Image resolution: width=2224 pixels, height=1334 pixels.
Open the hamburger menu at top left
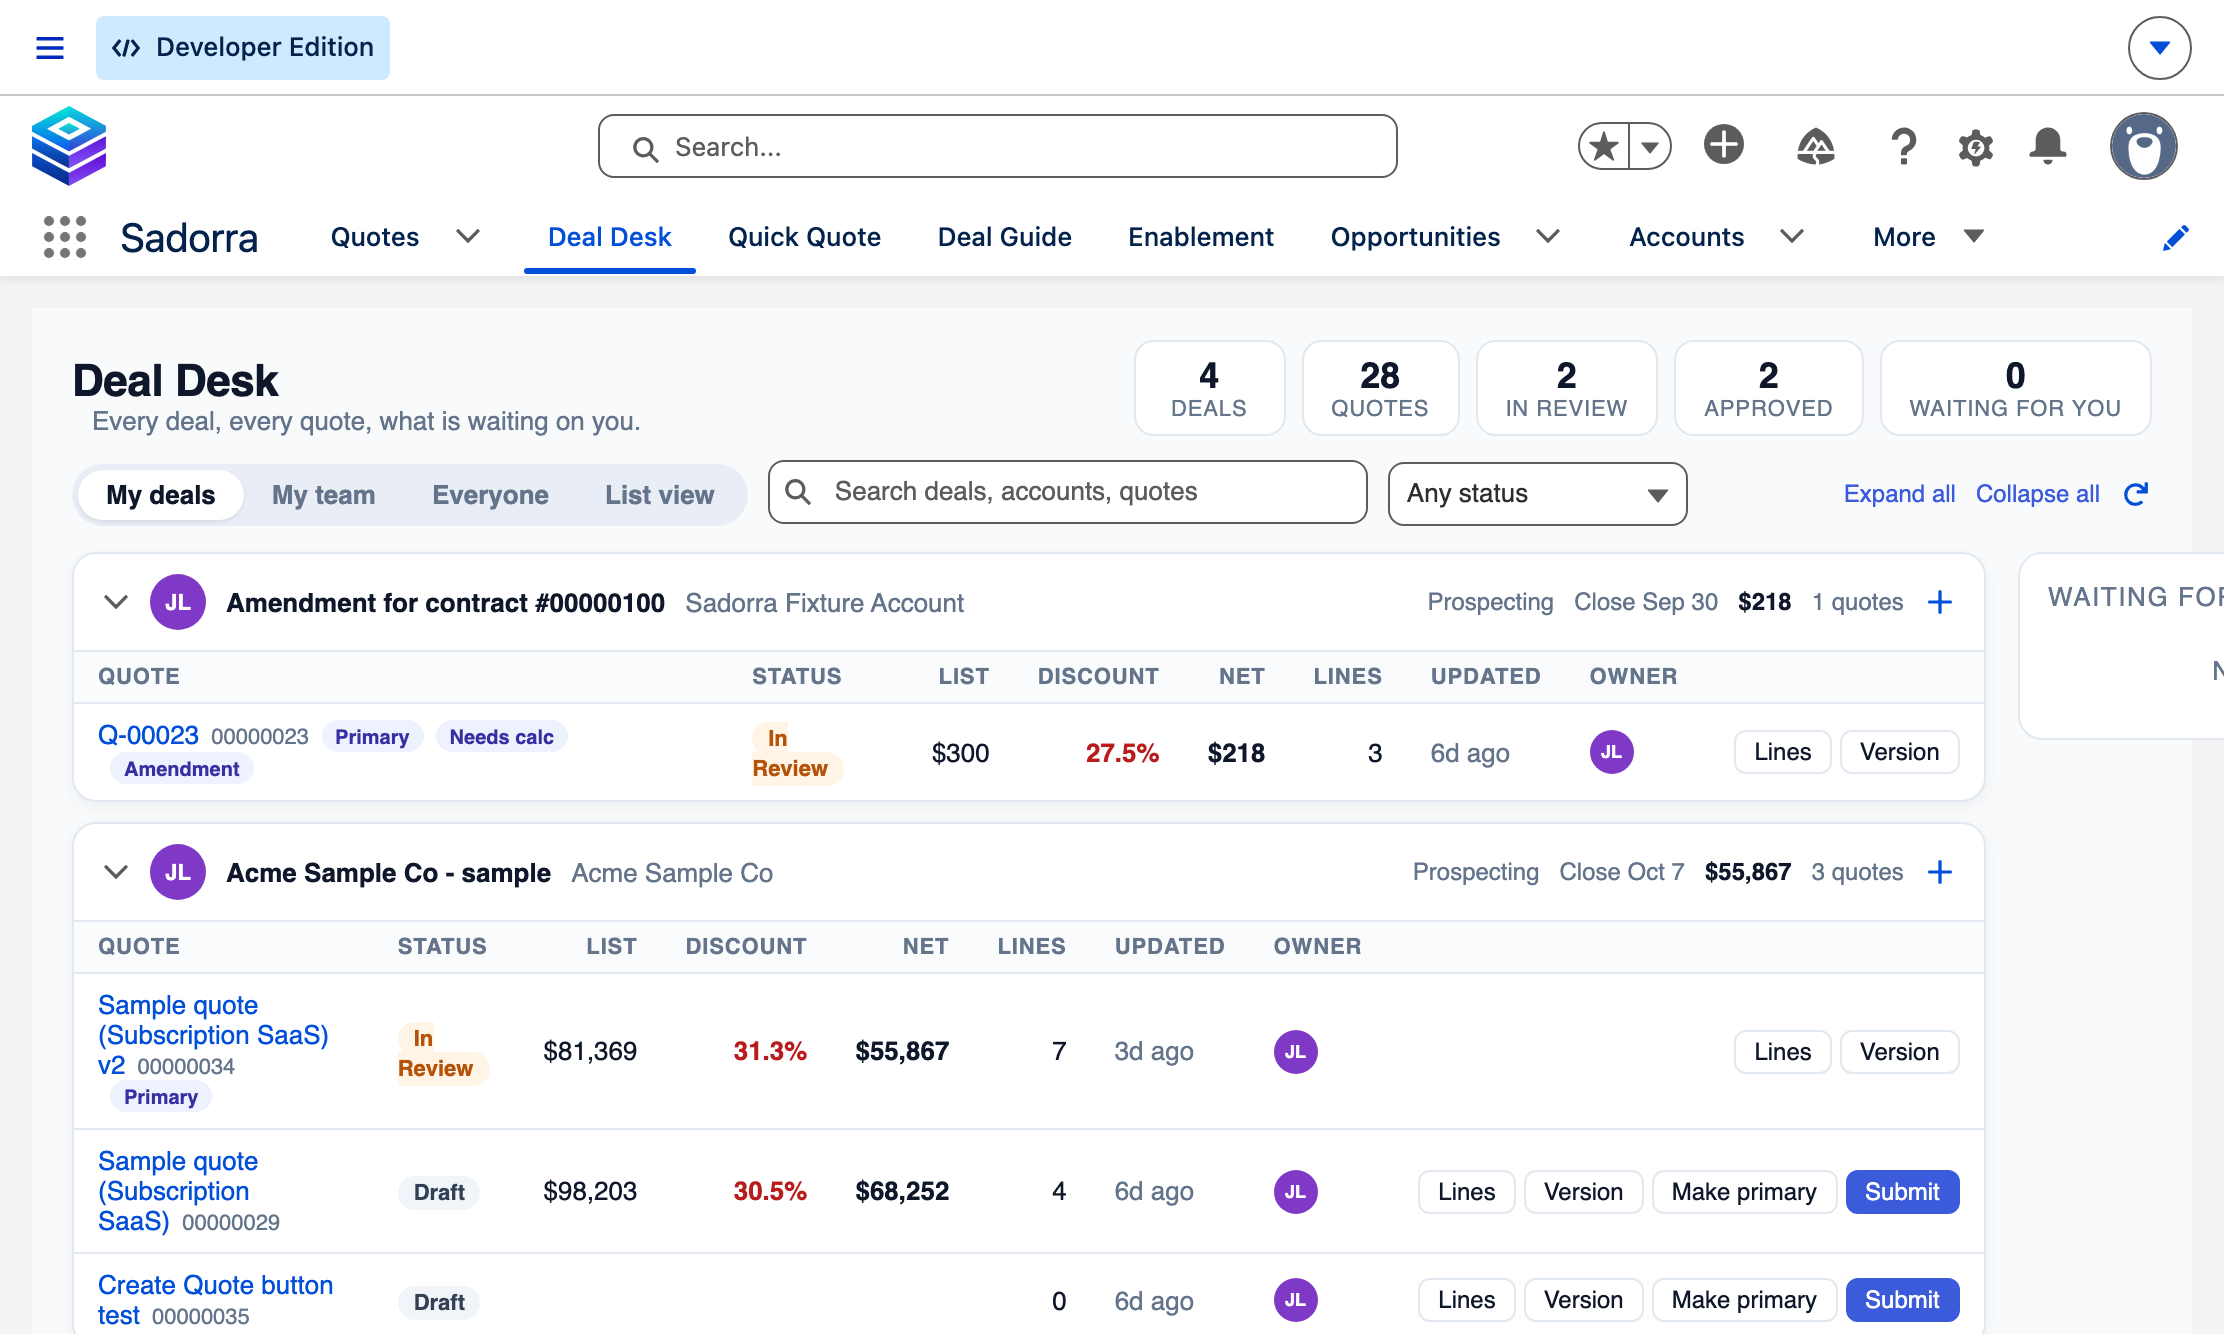coord(50,48)
